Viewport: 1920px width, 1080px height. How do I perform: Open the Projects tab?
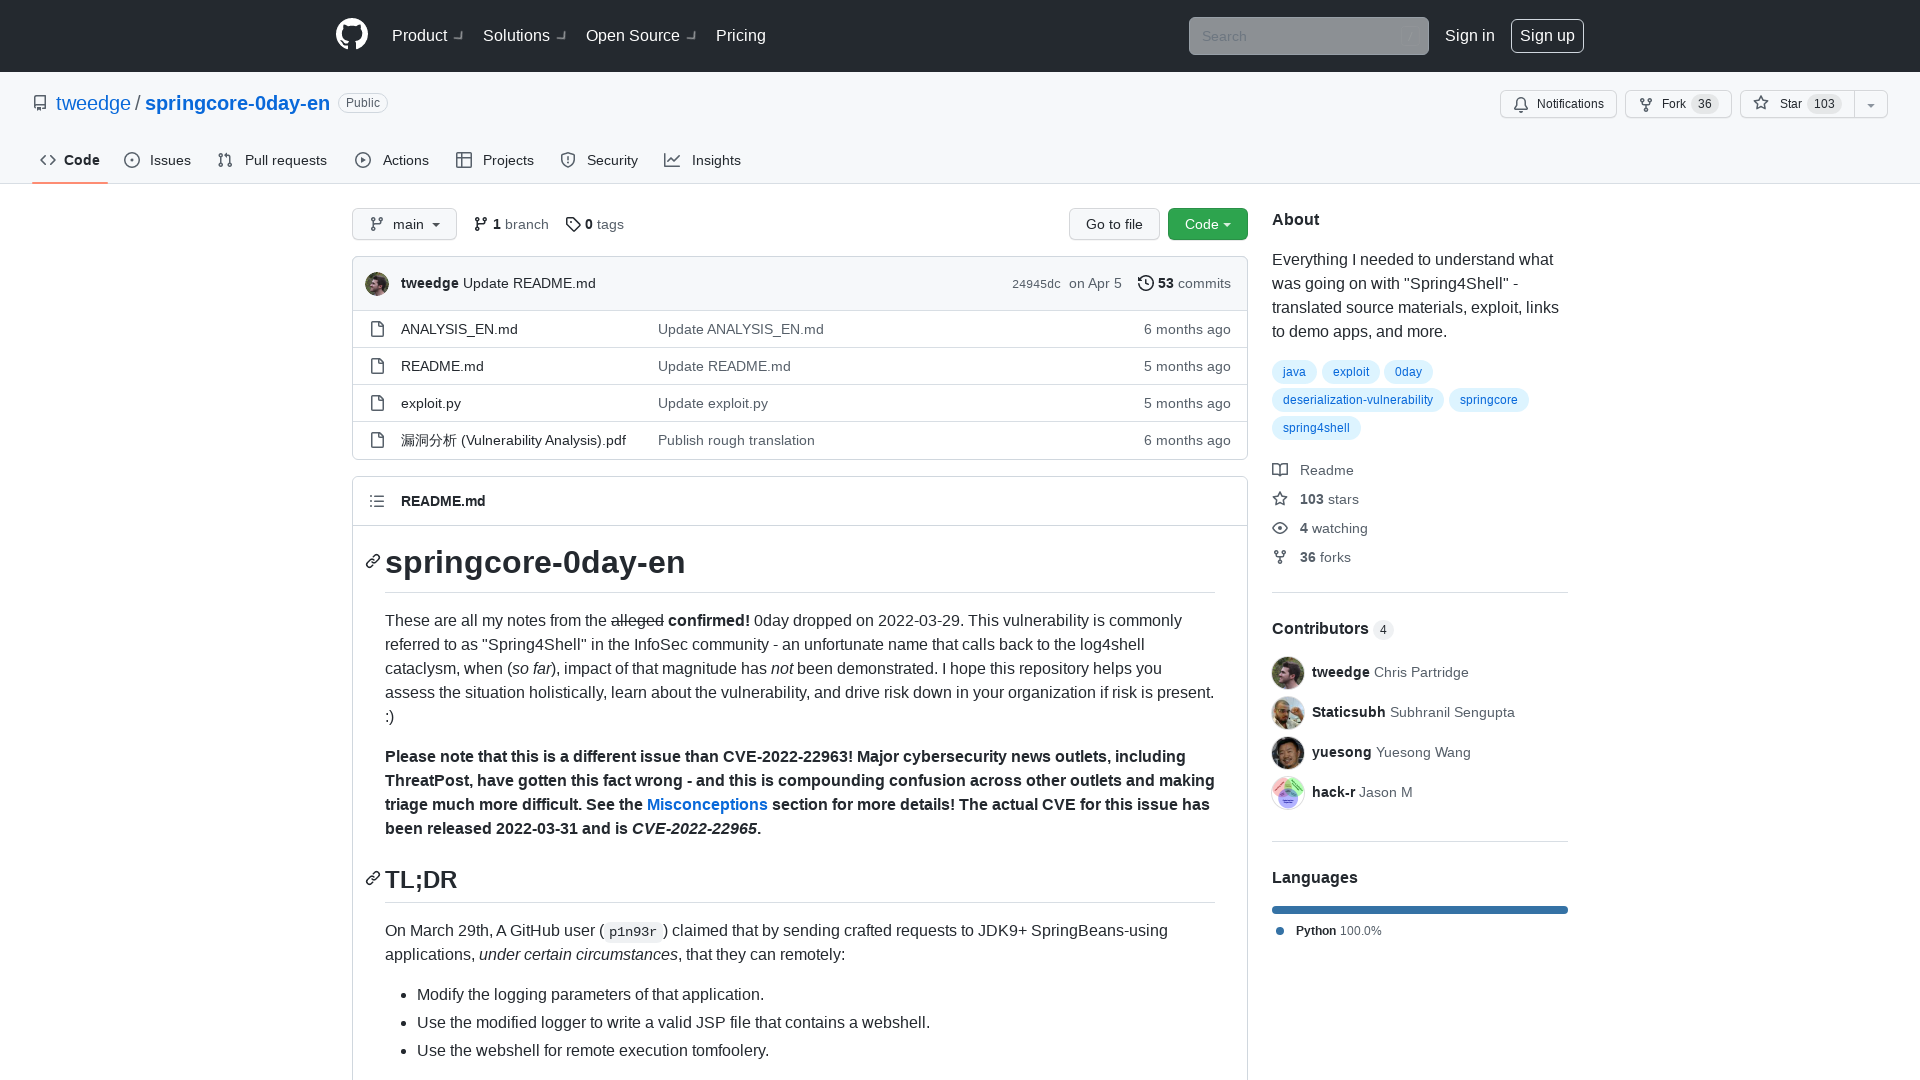click(x=495, y=160)
